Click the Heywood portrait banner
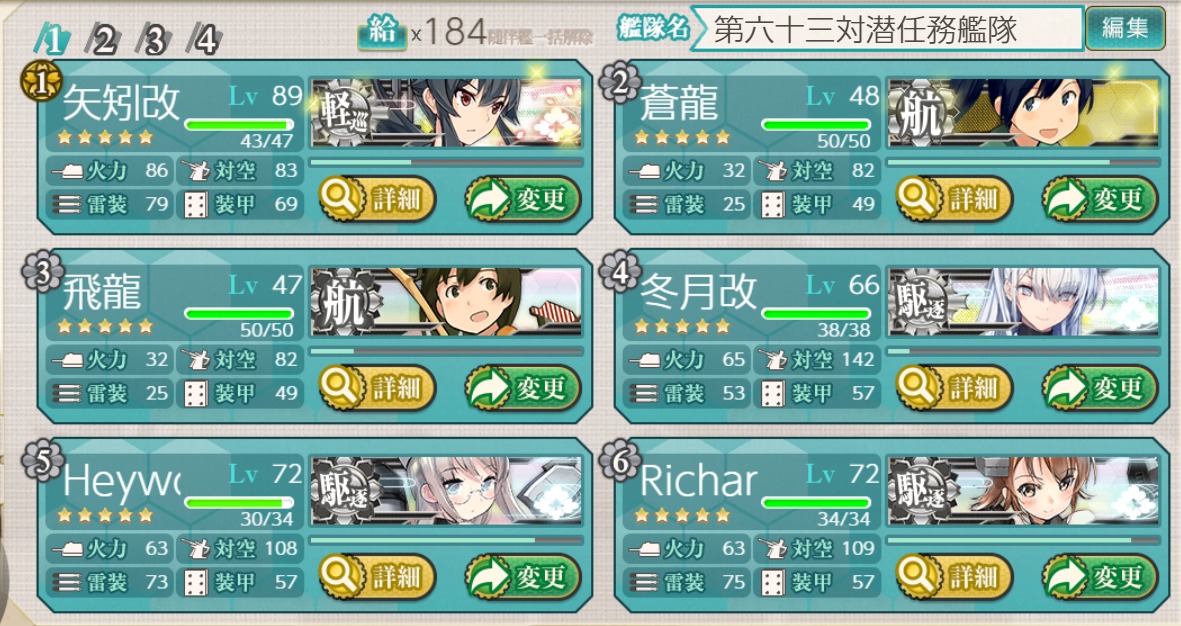Viewport: 1181px width, 626px height. tap(447, 490)
